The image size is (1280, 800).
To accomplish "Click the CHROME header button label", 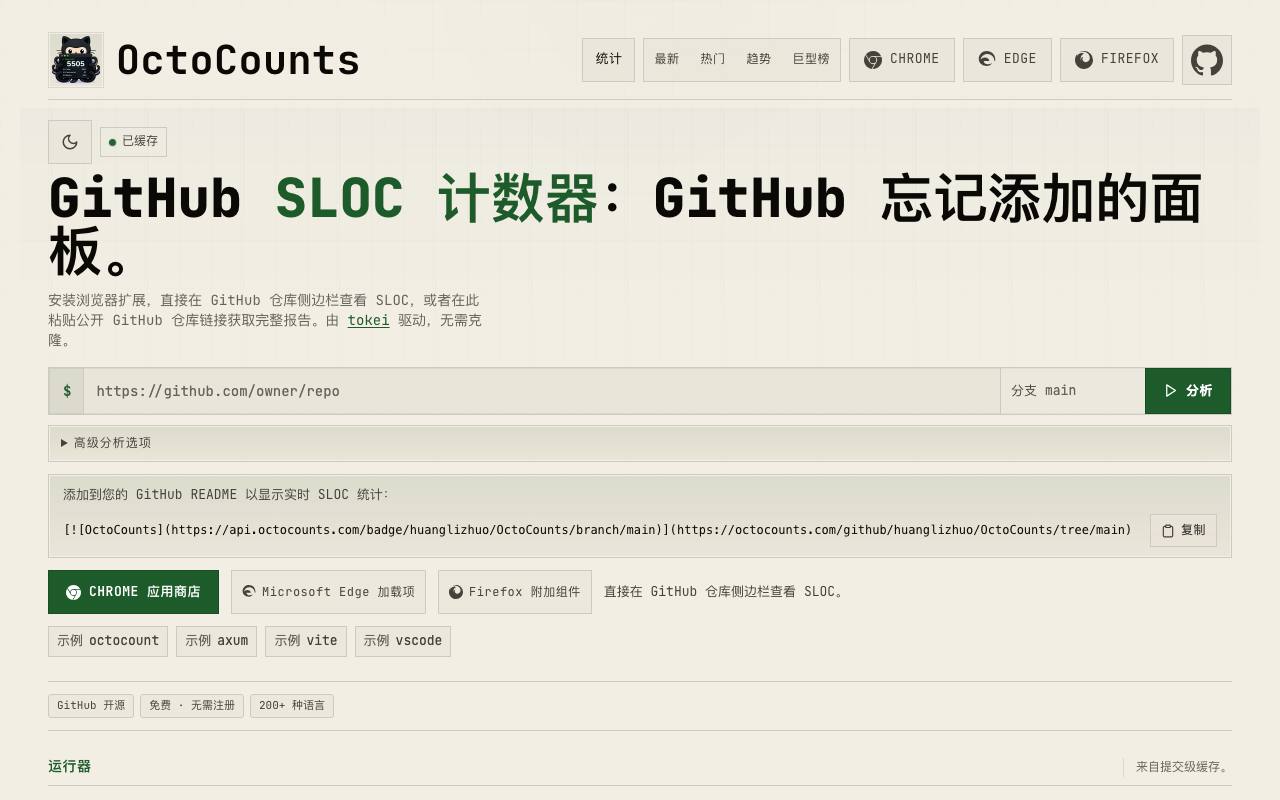I will tap(915, 59).
